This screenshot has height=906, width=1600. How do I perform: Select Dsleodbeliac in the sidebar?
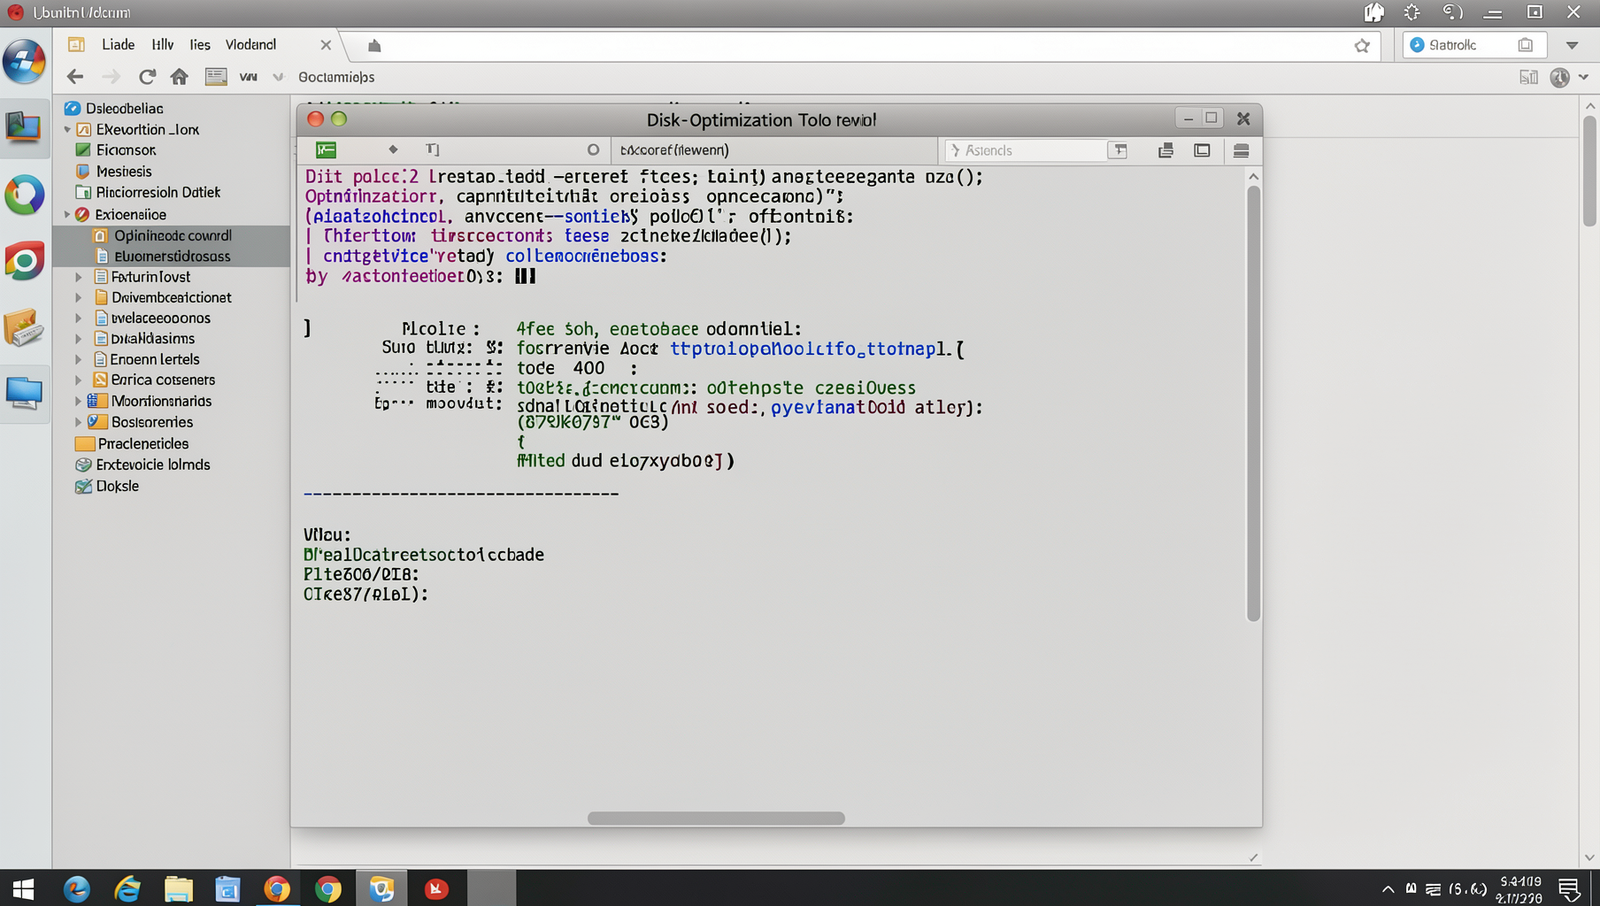point(125,108)
